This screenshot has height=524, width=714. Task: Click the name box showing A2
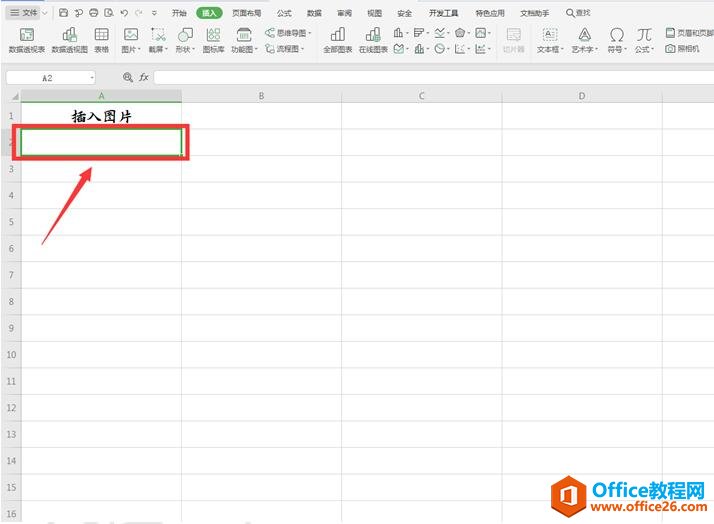47,78
